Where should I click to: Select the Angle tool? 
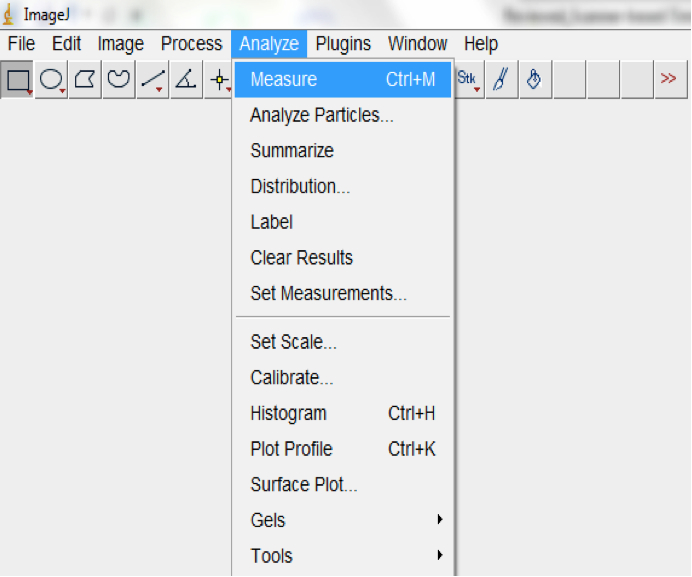[186, 79]
